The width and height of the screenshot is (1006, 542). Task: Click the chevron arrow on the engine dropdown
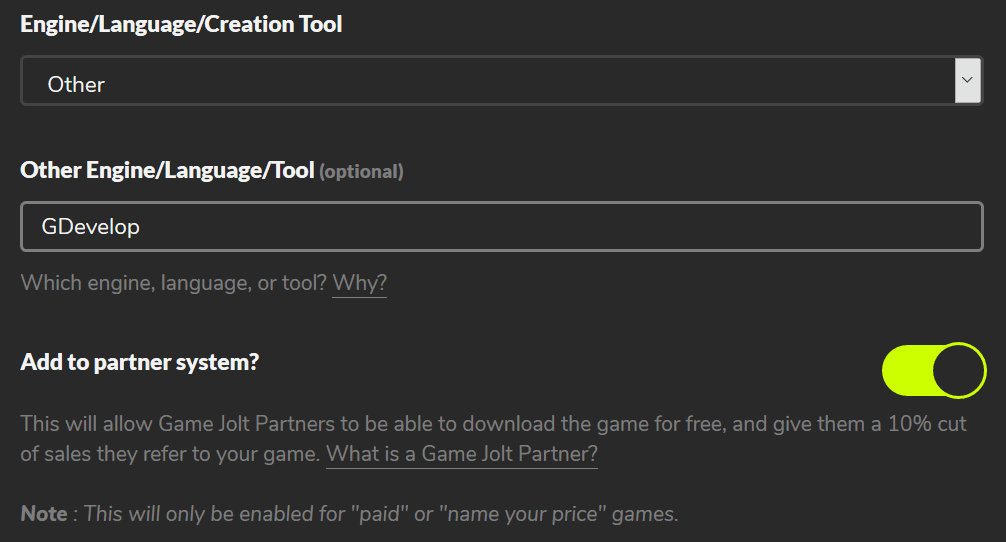point(967,80)
